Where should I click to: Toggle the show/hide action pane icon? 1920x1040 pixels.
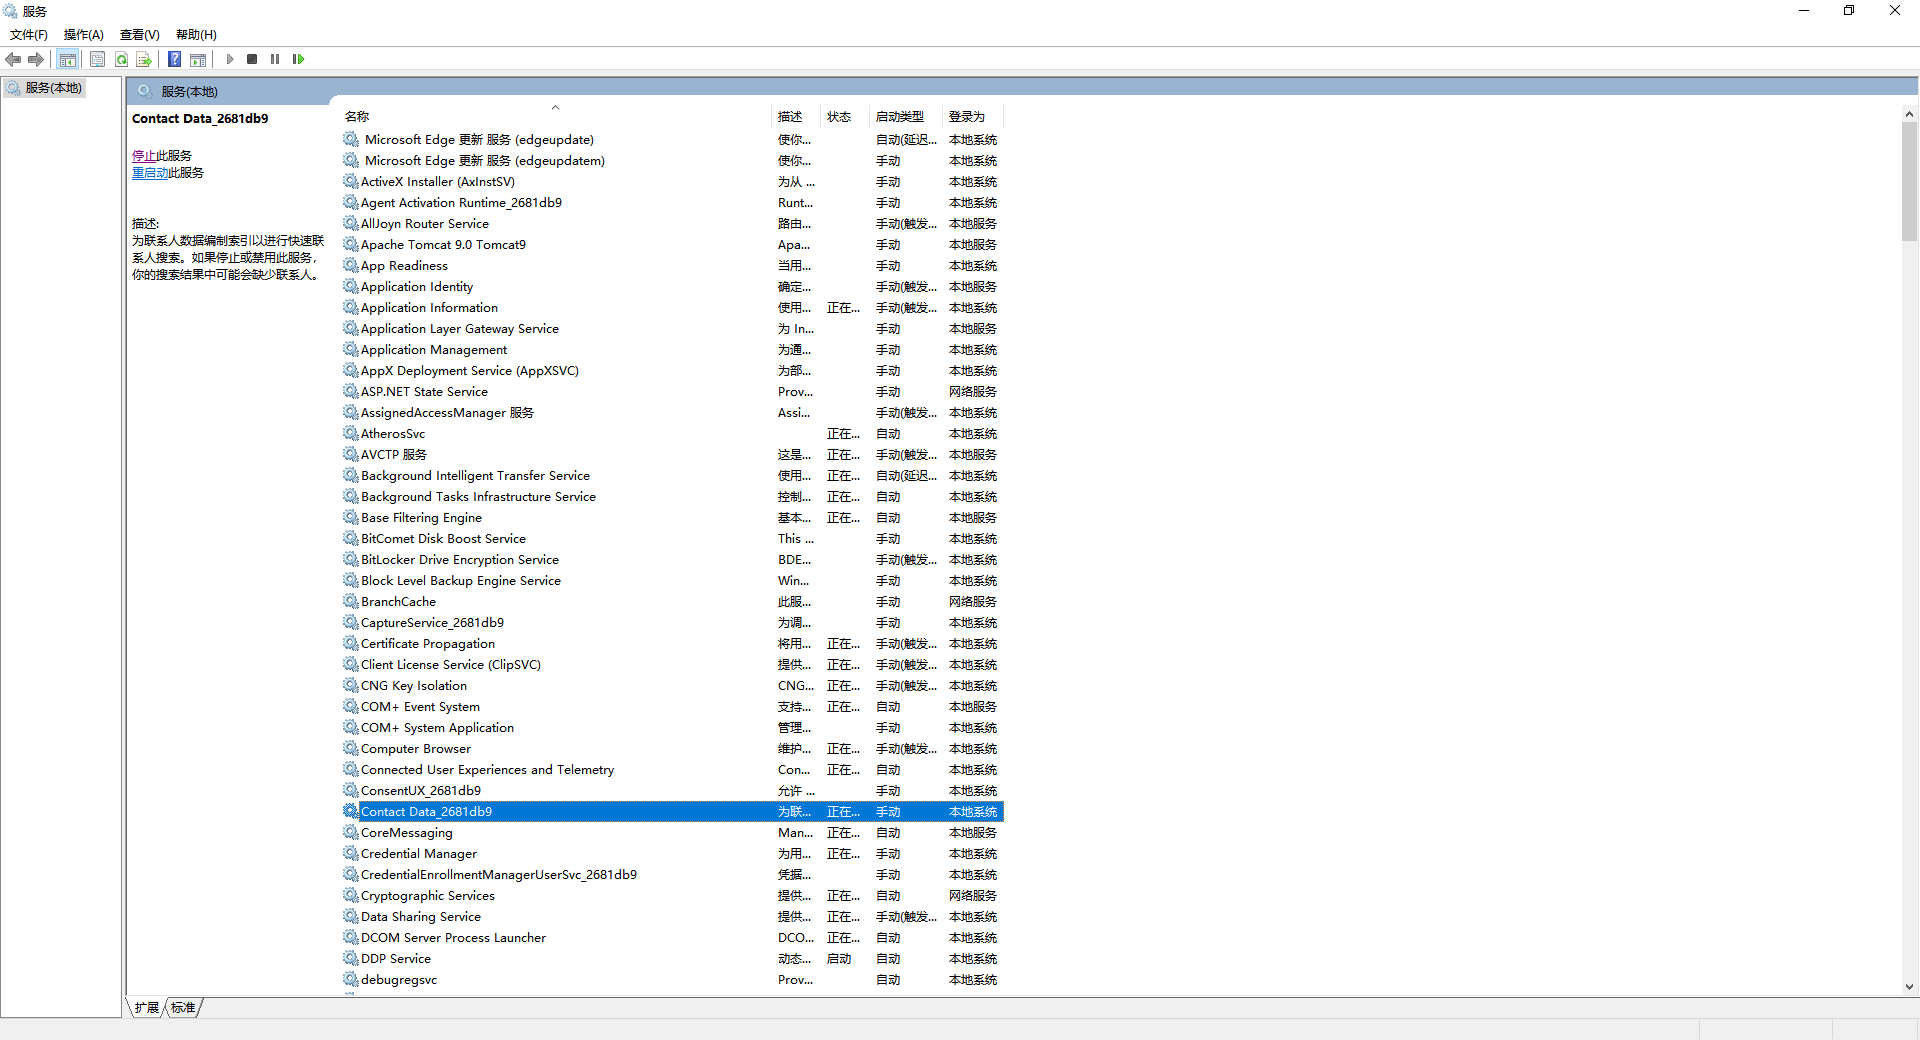[x=198, y=59]
